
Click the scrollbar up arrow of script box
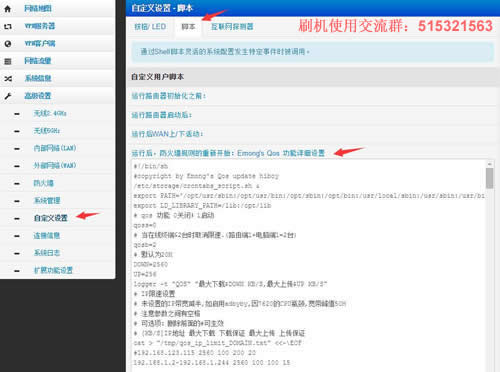[x=489, y=164]
